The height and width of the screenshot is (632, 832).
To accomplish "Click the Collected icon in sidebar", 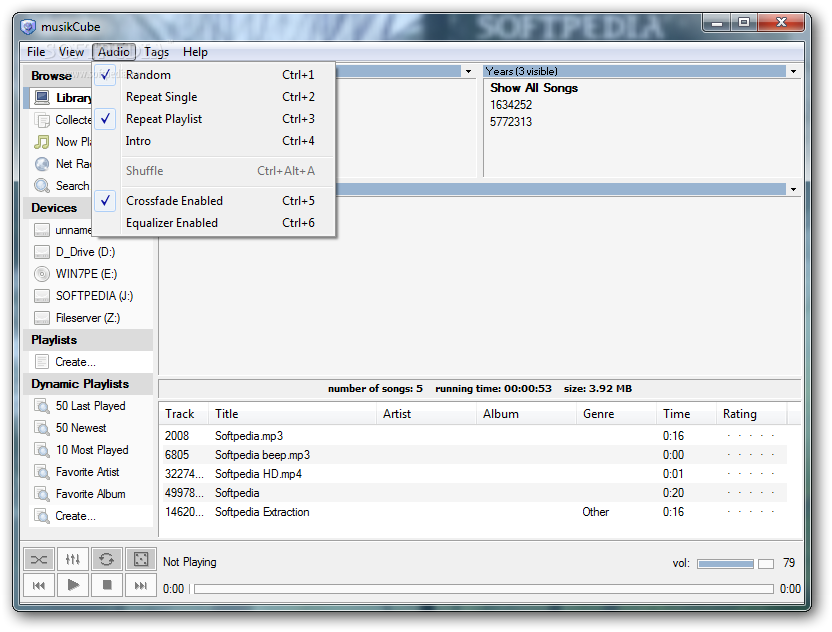I will point(42,120).
